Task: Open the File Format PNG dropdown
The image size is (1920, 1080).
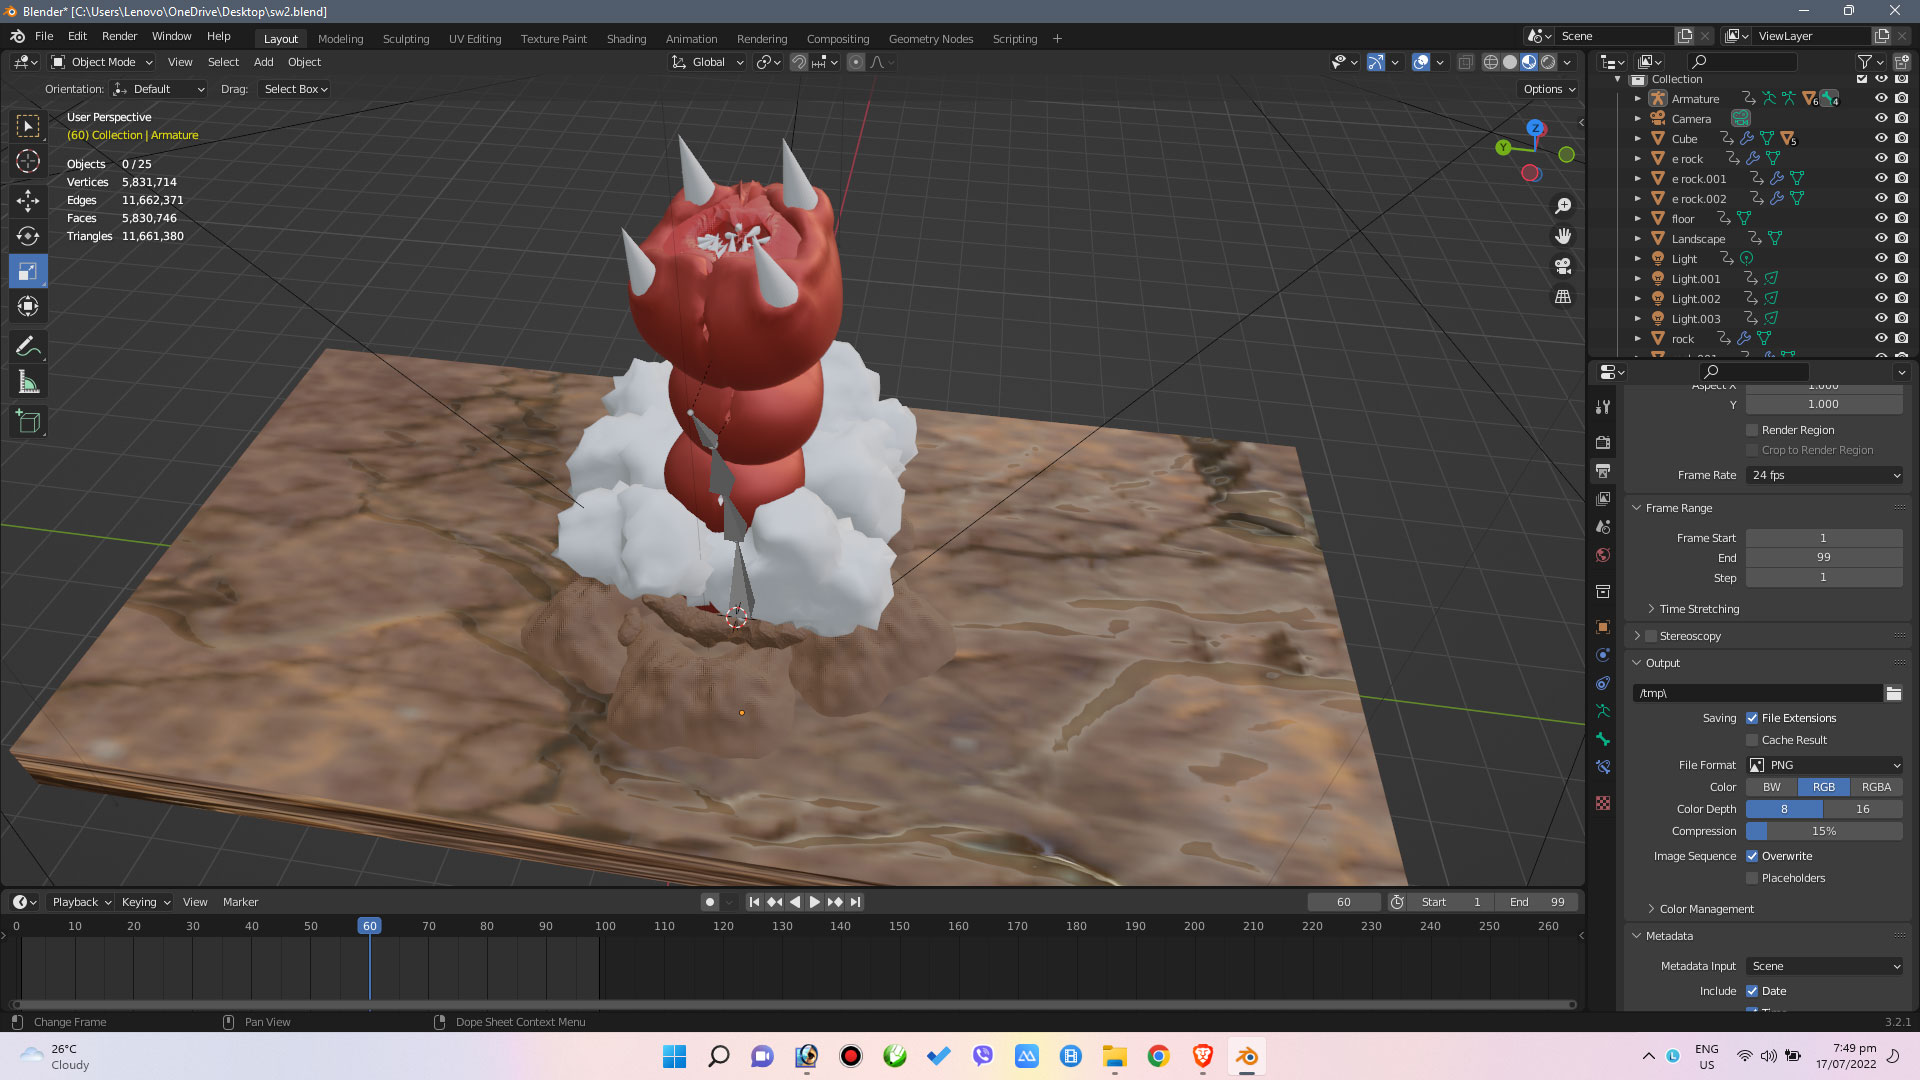Action: (x=1825, y=765)
